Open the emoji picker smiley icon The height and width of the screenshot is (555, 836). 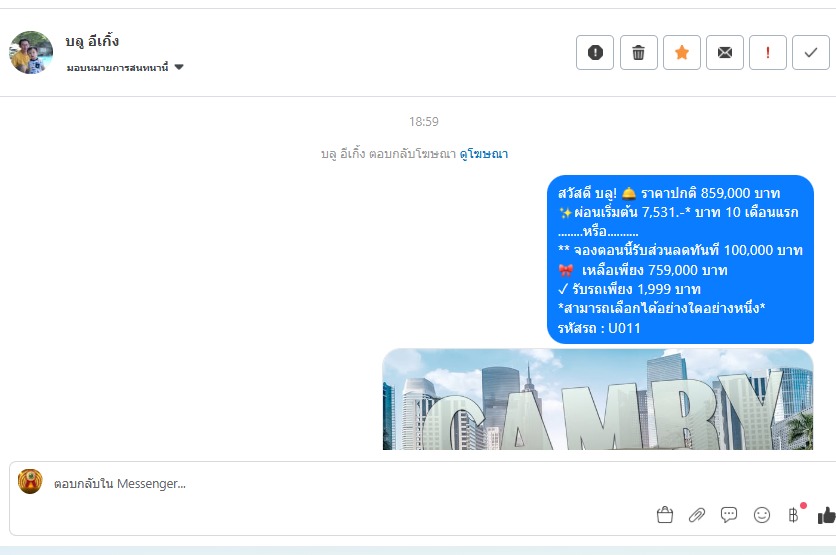click(762, 514)
